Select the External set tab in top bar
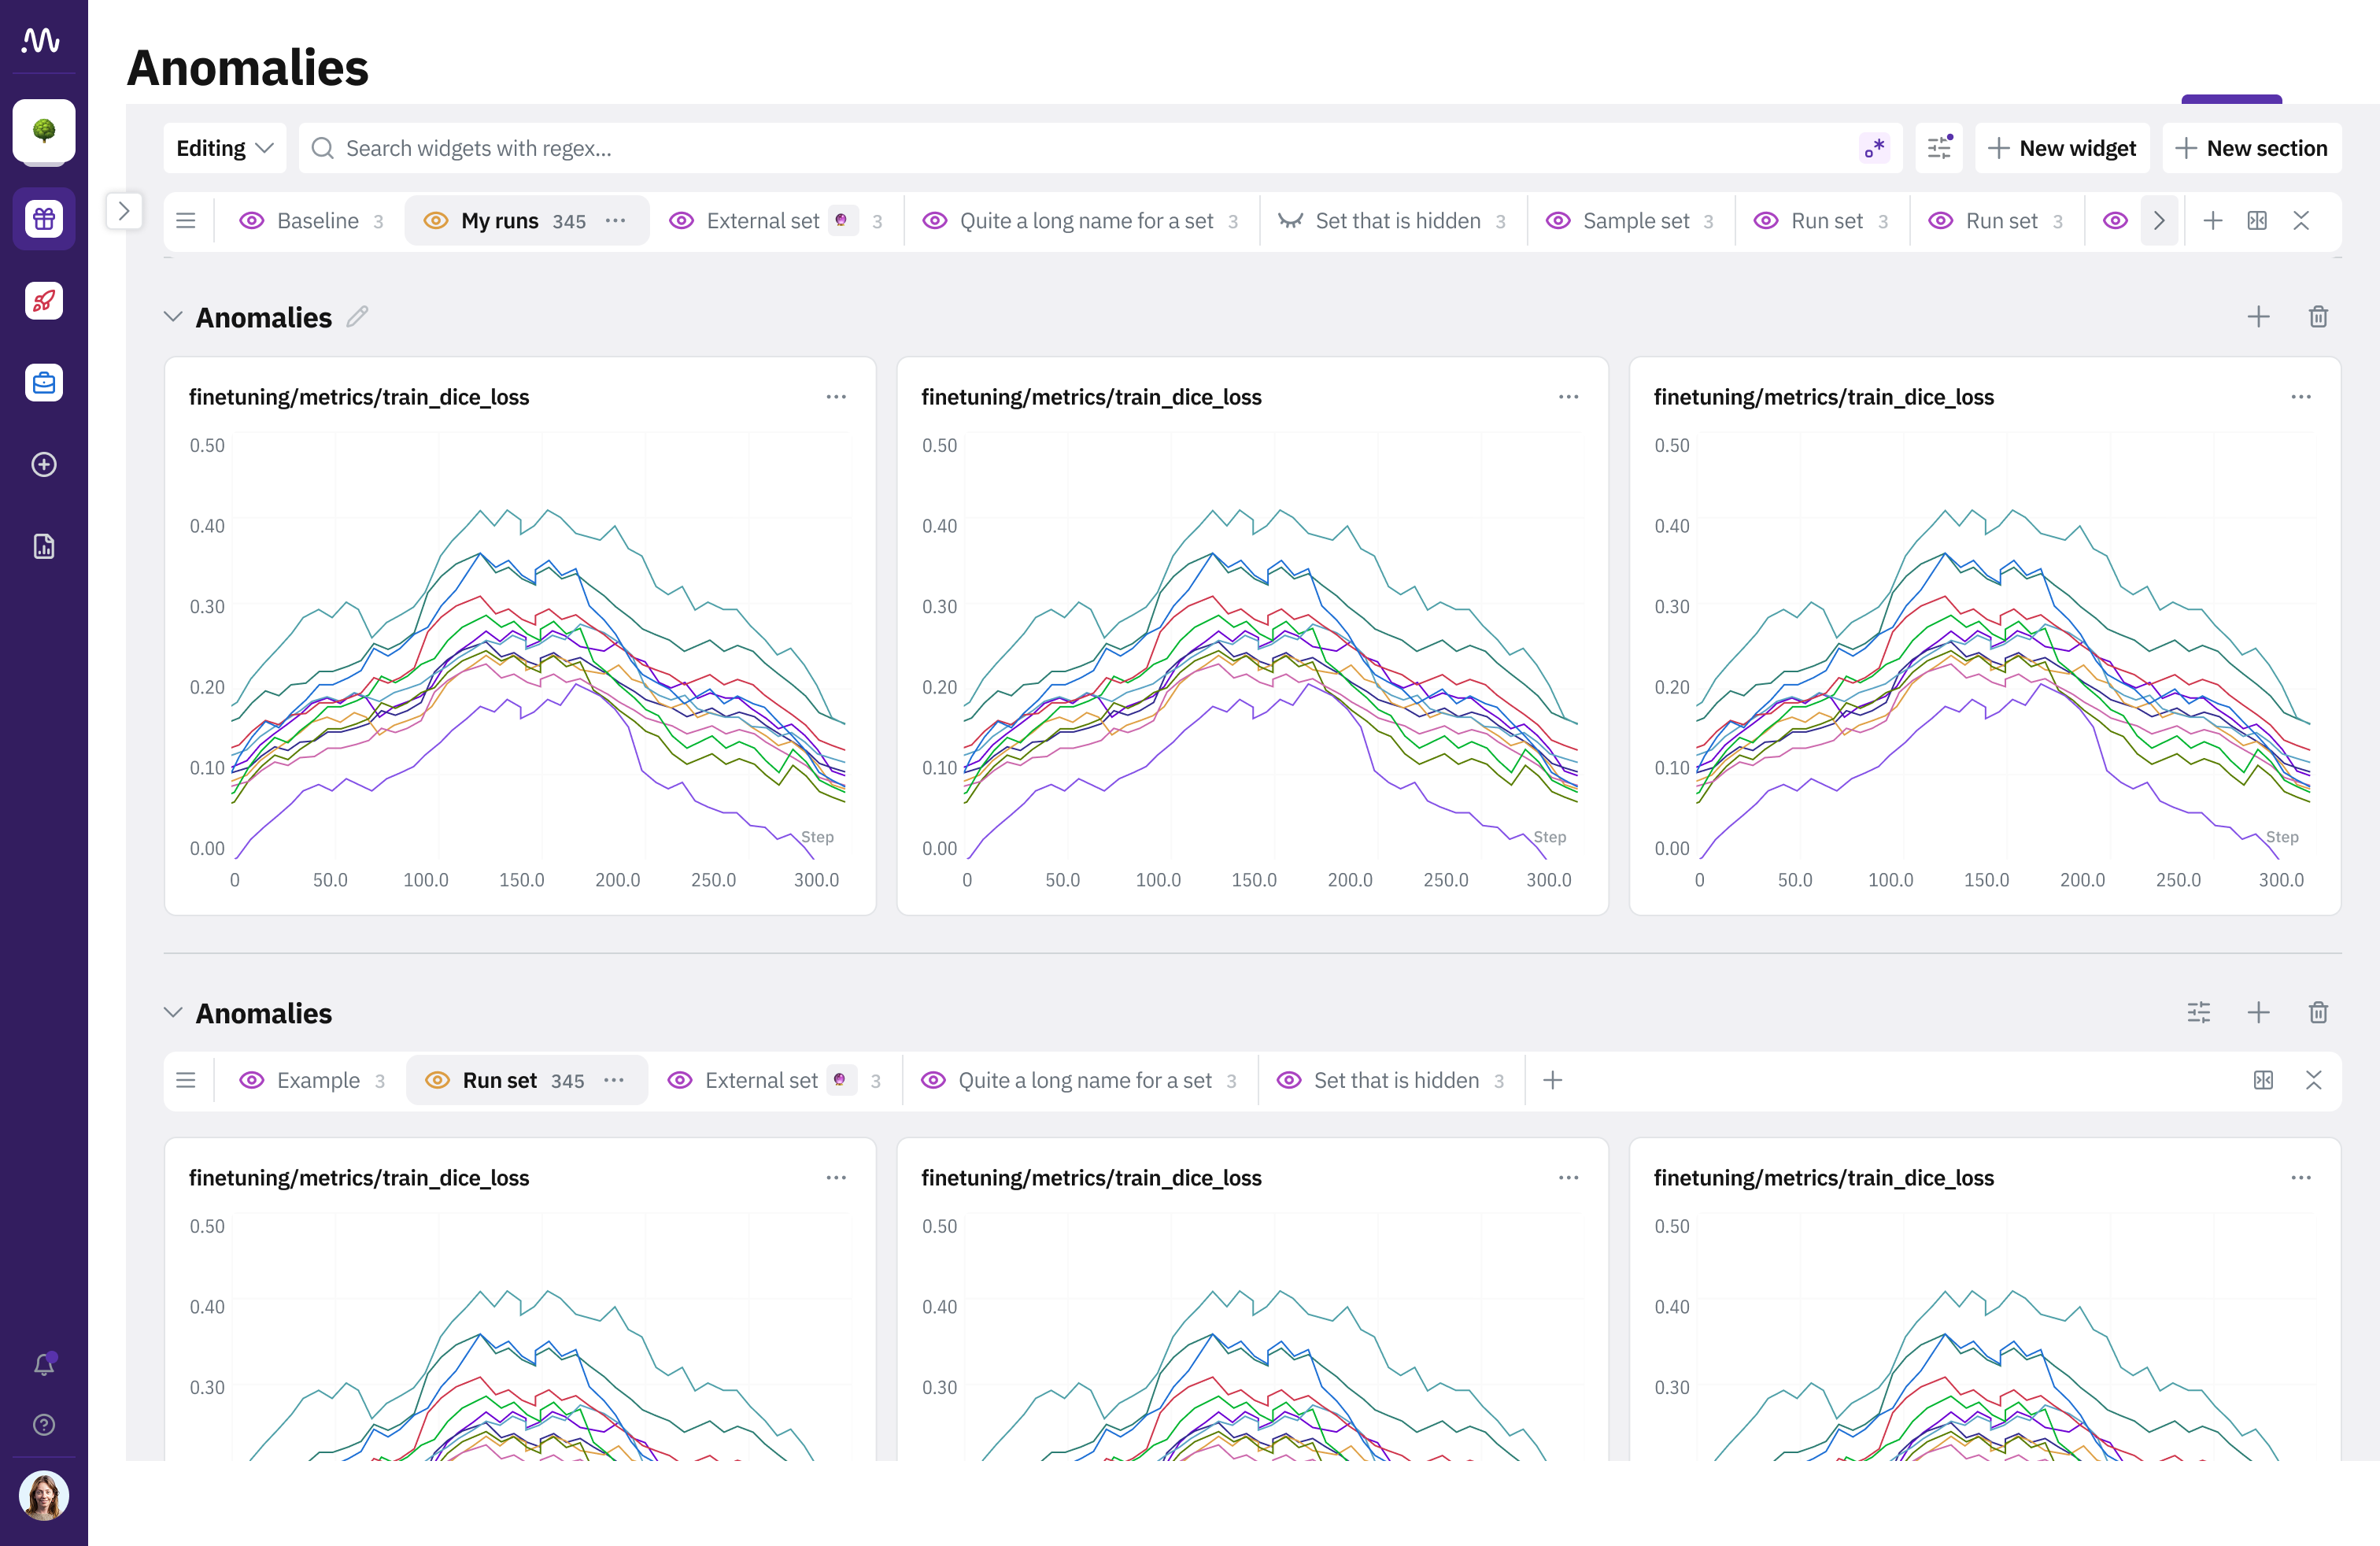This screenshot has height=1546, width=2380. (x=776, y=221)
